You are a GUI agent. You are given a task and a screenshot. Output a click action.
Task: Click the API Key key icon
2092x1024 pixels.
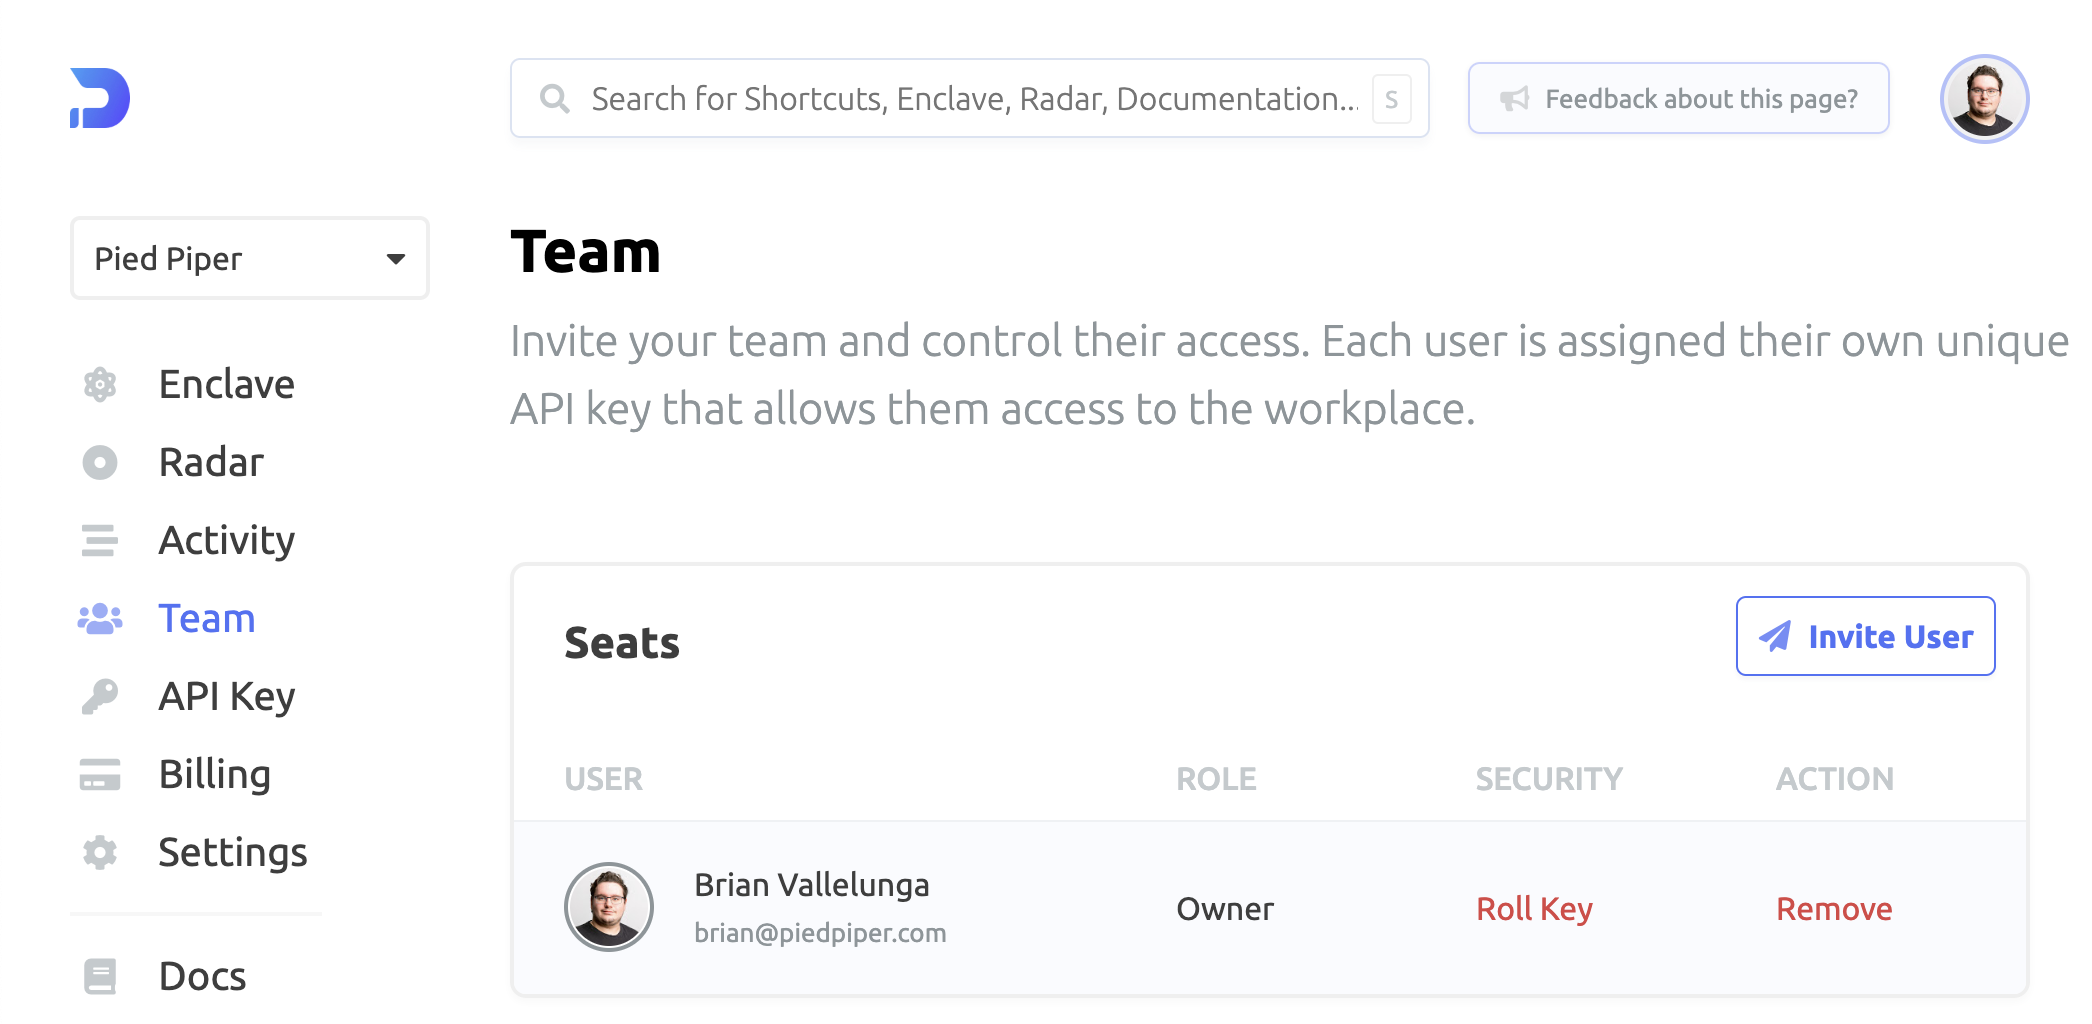tap(100, 696)
